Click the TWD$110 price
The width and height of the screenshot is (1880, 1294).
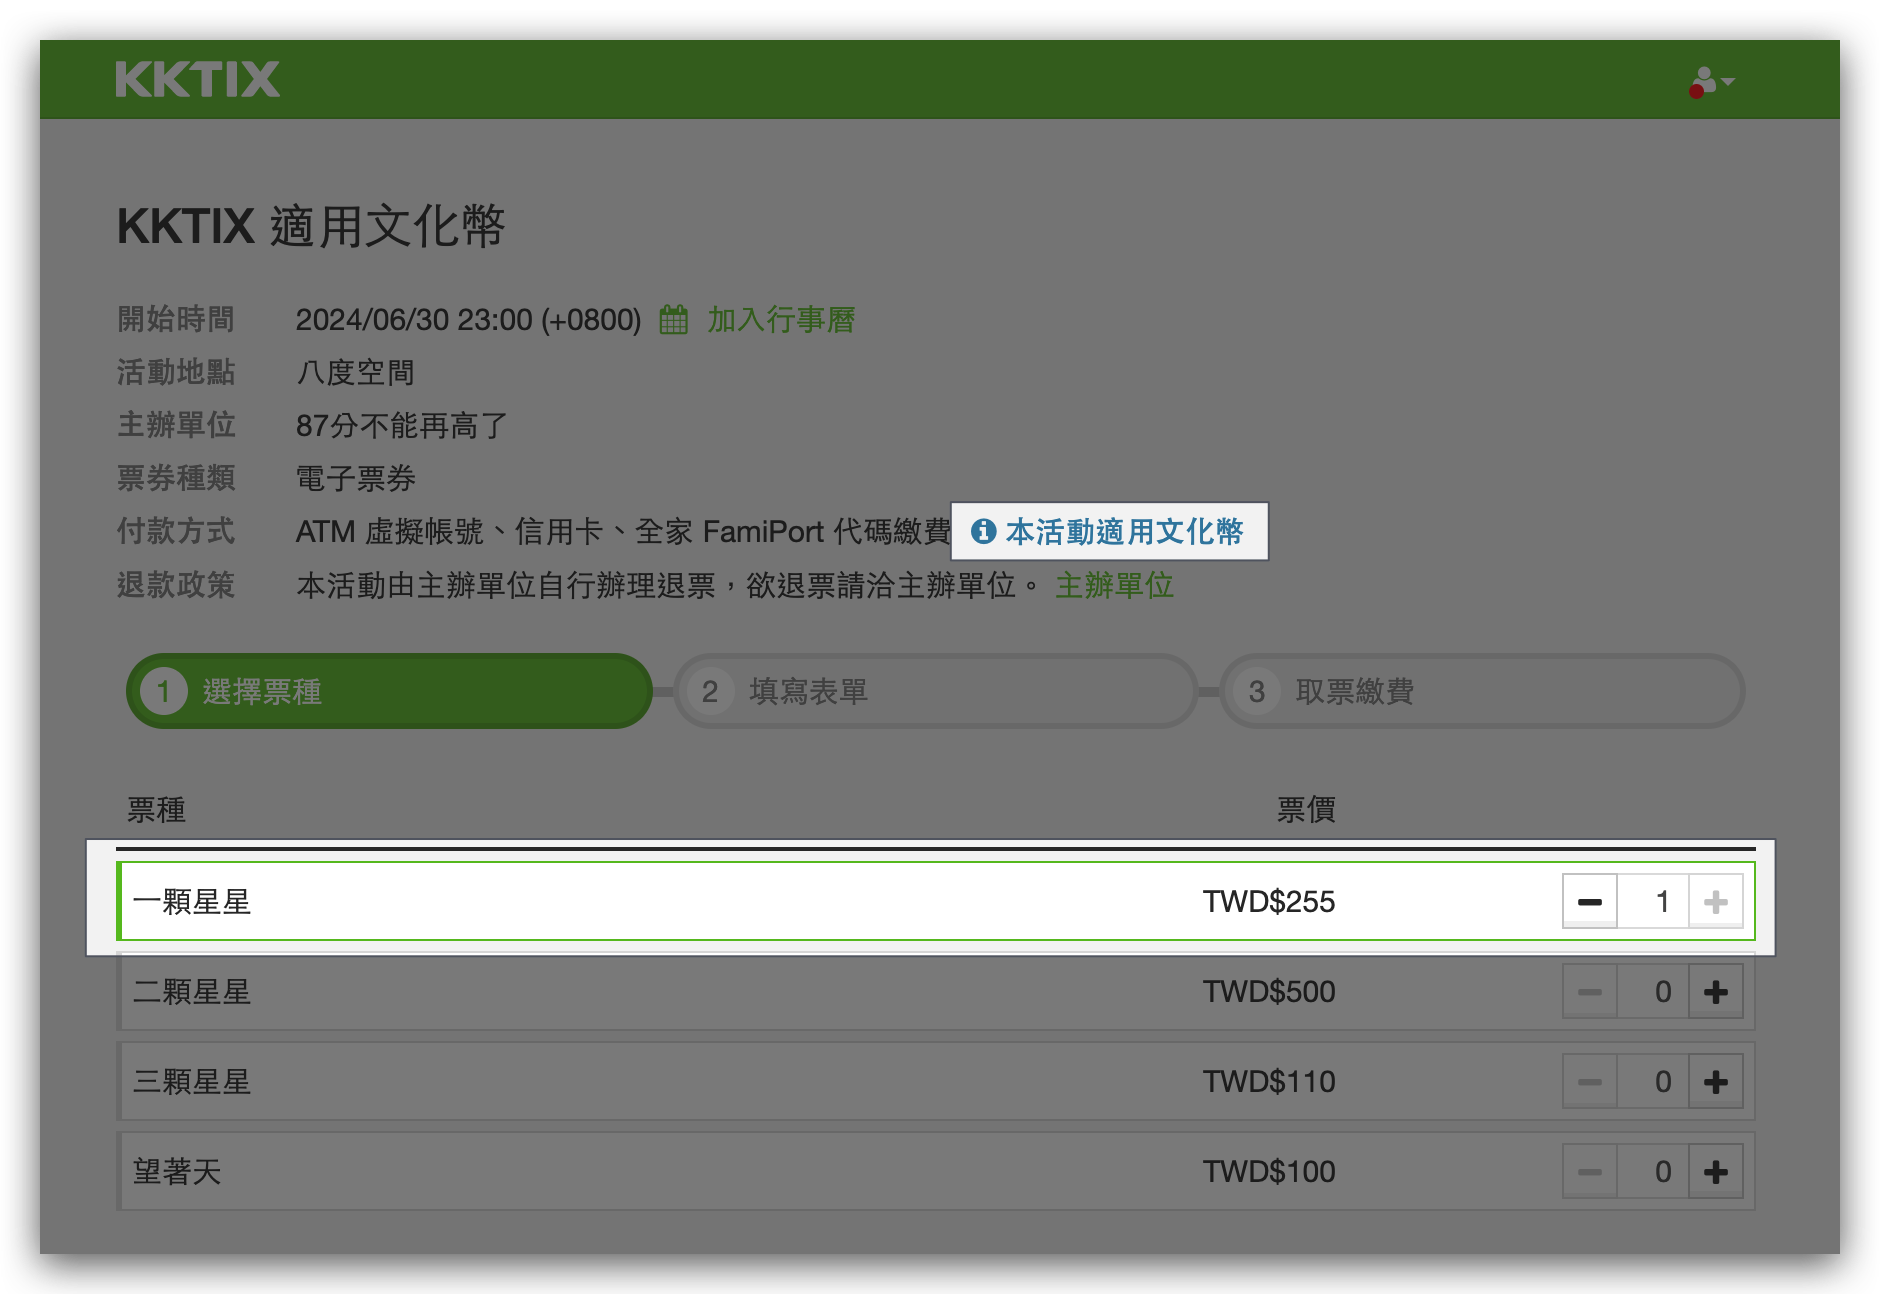pyautogui.click(x=1269, y=1081)
